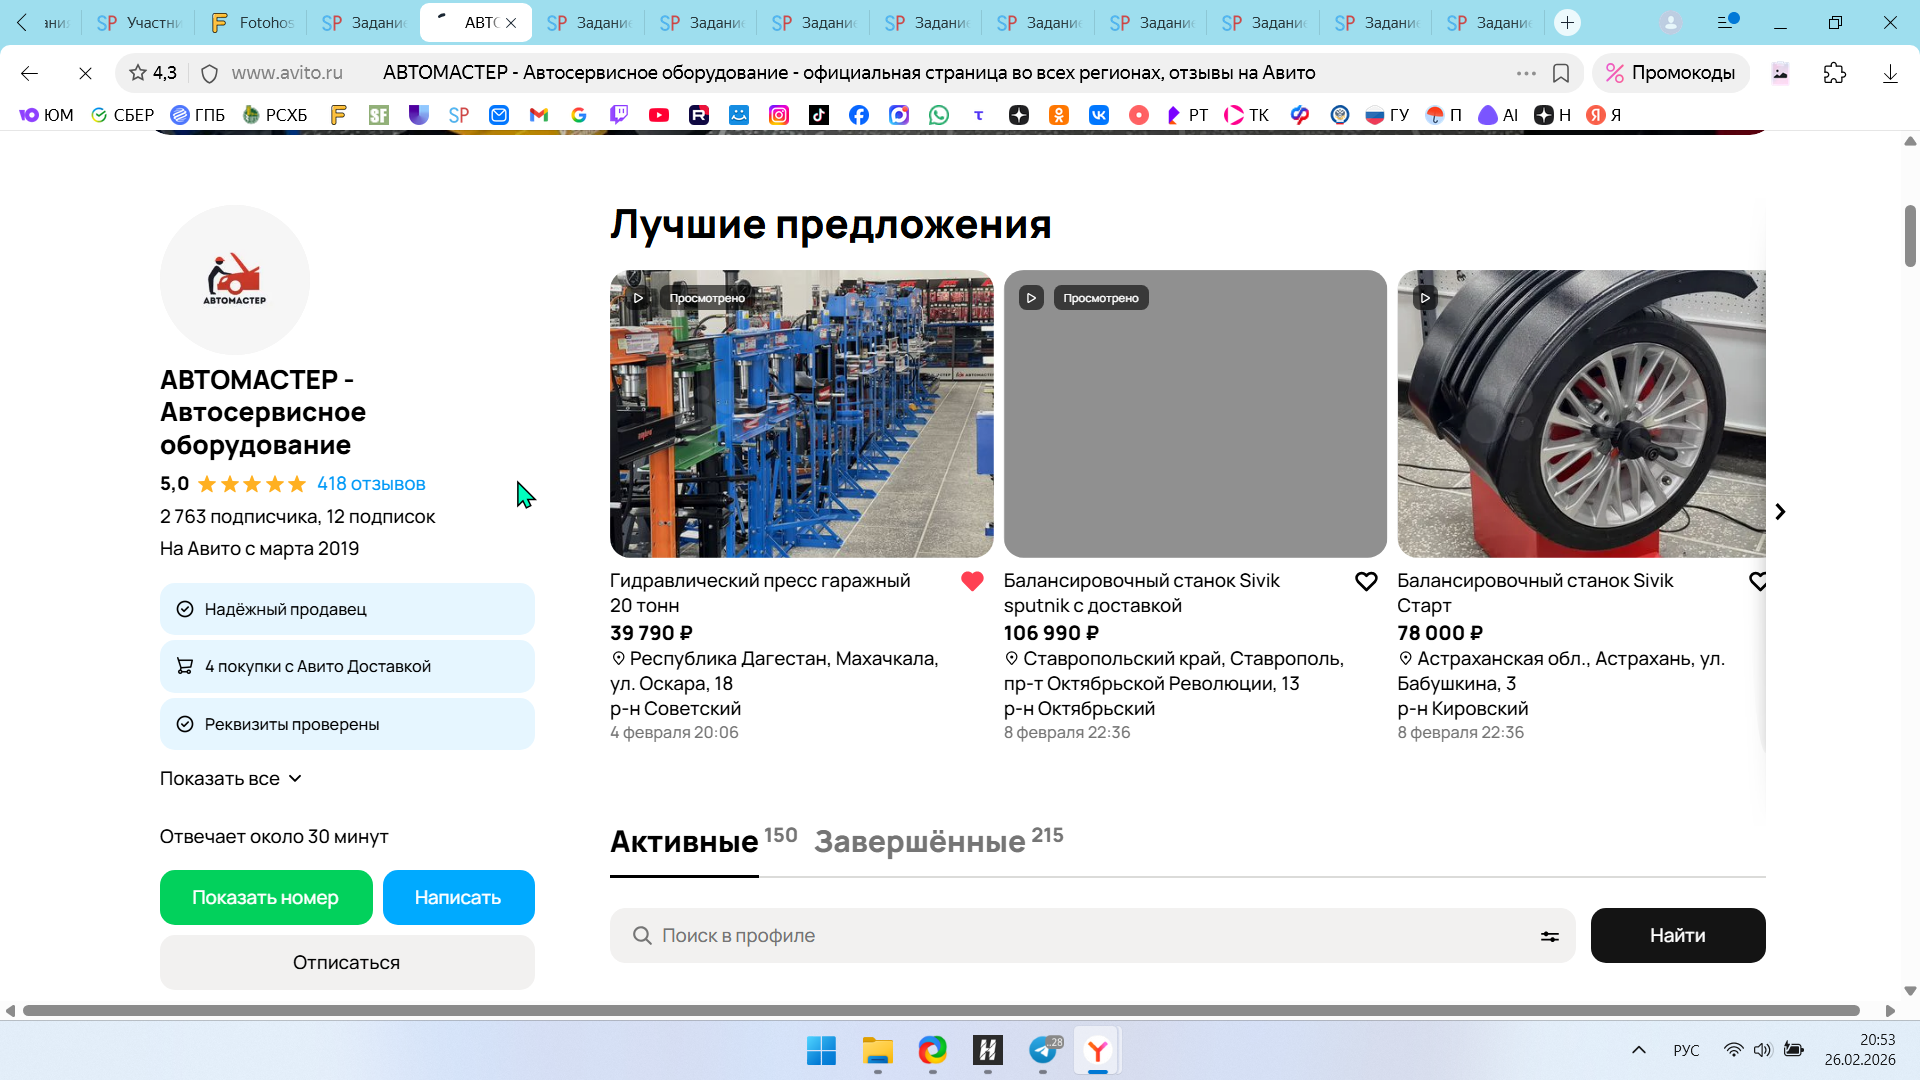This screenshot has width=1920, height=1080.
Task: Open the browser extensions puzzle icon
Action: pos(1835,73)
